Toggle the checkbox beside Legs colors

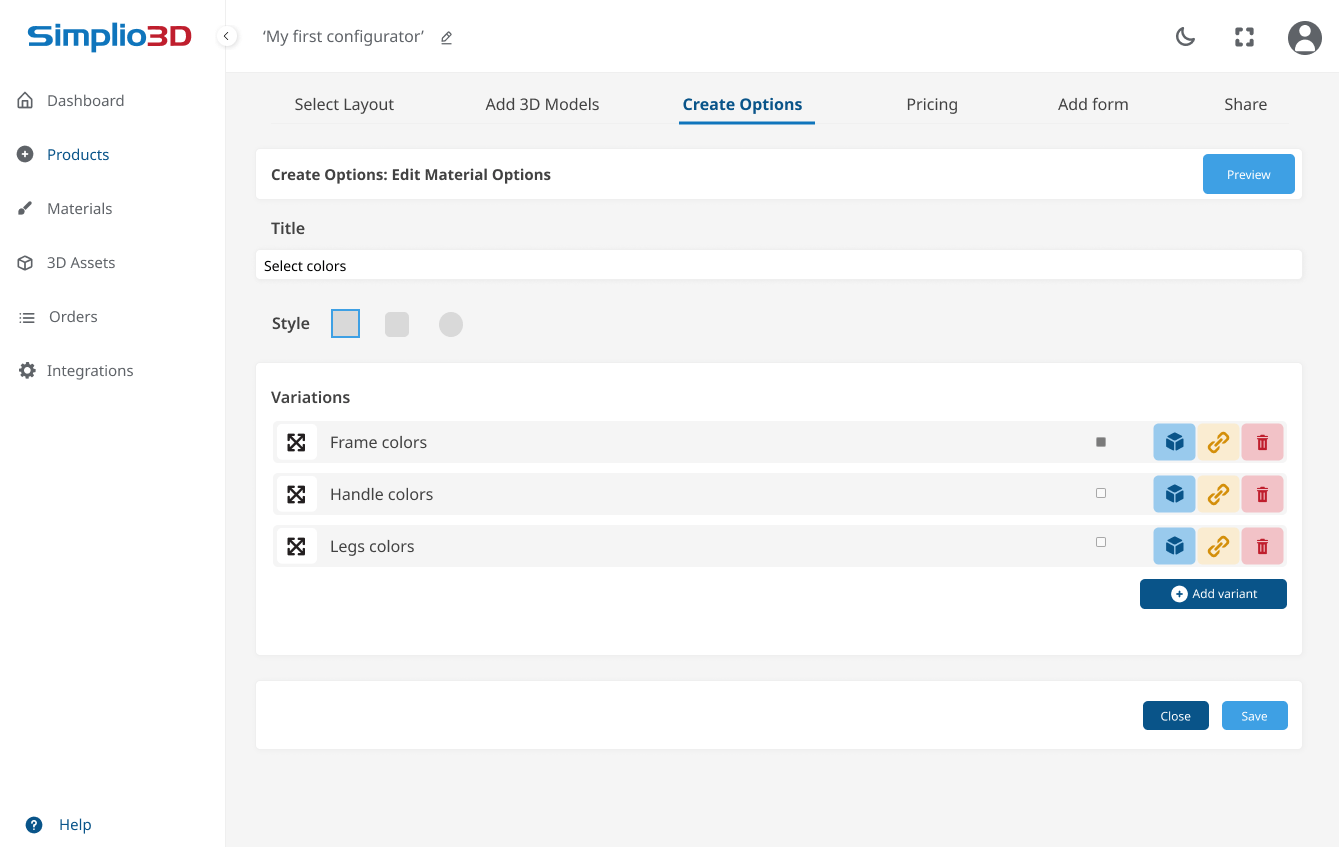tap(1101, 541)
